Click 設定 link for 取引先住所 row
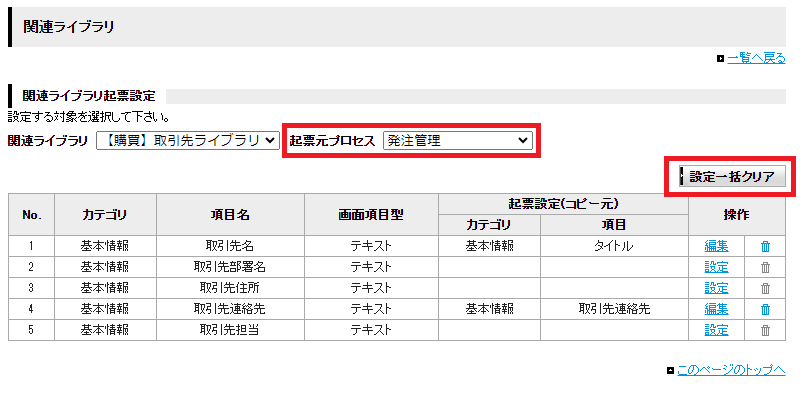Screen dimensions: 805x394 tap(716, 288)
